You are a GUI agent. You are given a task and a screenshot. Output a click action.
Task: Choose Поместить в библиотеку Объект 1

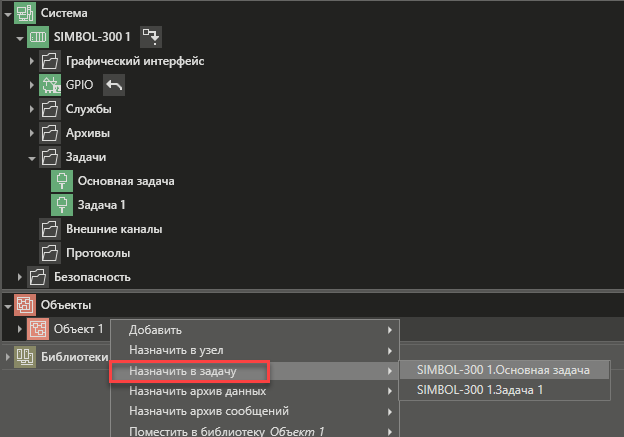255,431
